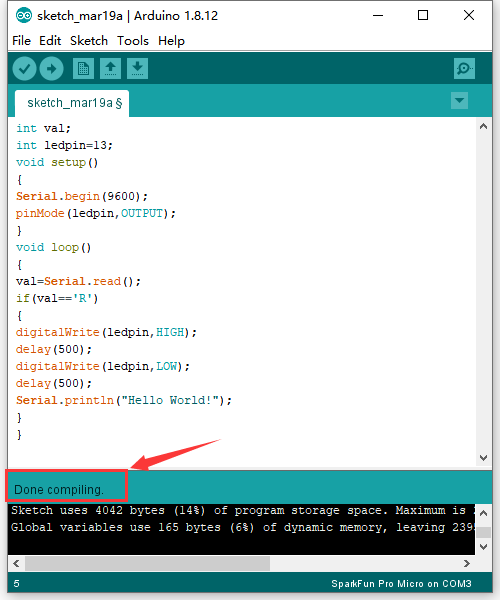Screen dimensions: 500x600
Task: Open the Help menu
Action: [171, 41]
